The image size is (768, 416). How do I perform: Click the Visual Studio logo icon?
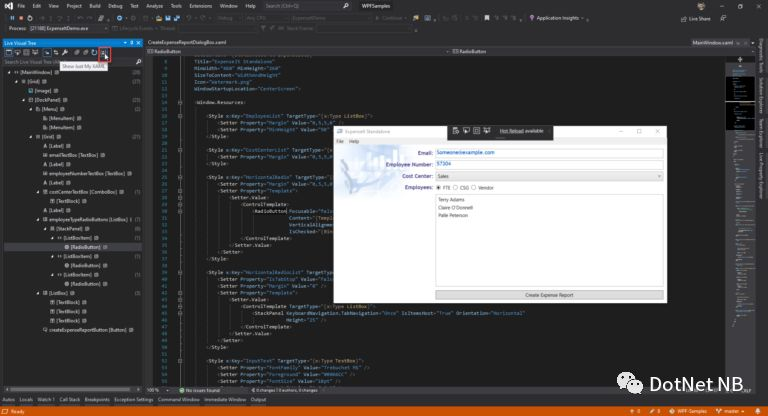coord(8,6)
